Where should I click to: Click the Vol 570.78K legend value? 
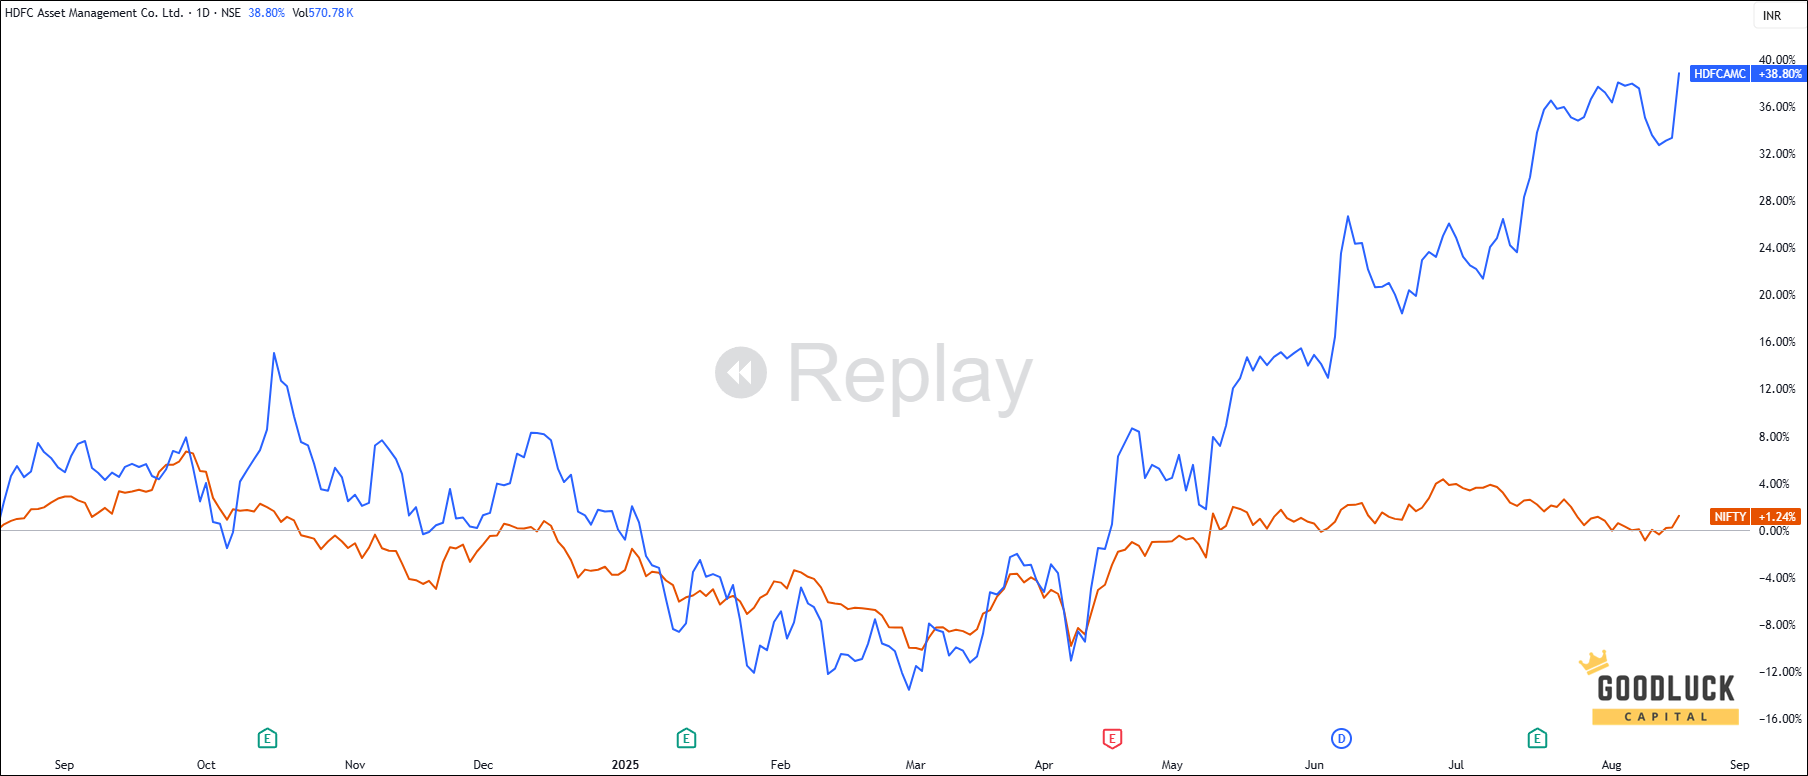(323, 13)
